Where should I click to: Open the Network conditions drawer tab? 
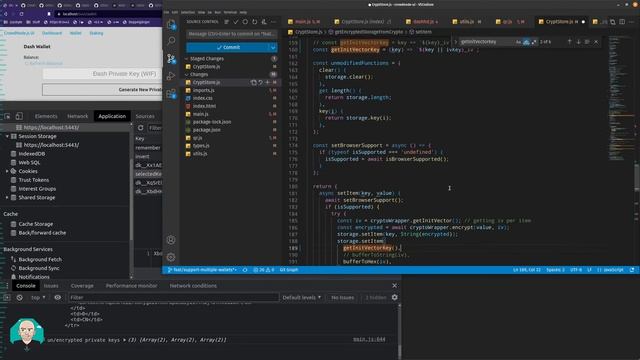pos(193,286)
